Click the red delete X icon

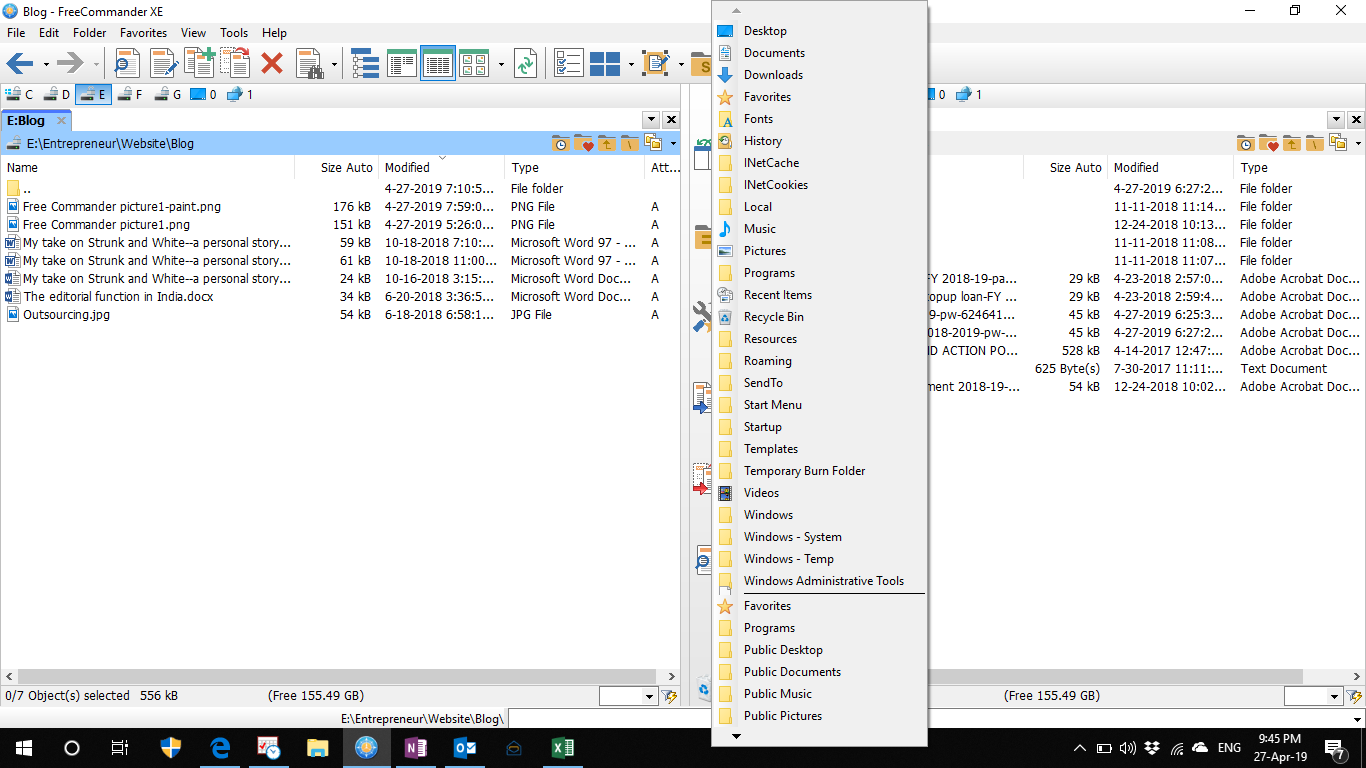[x=271, y=64]
